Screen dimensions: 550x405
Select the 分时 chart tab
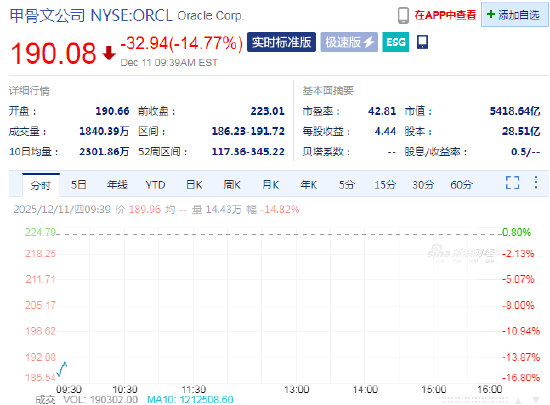pyautogui.click(x=41, y=185)
